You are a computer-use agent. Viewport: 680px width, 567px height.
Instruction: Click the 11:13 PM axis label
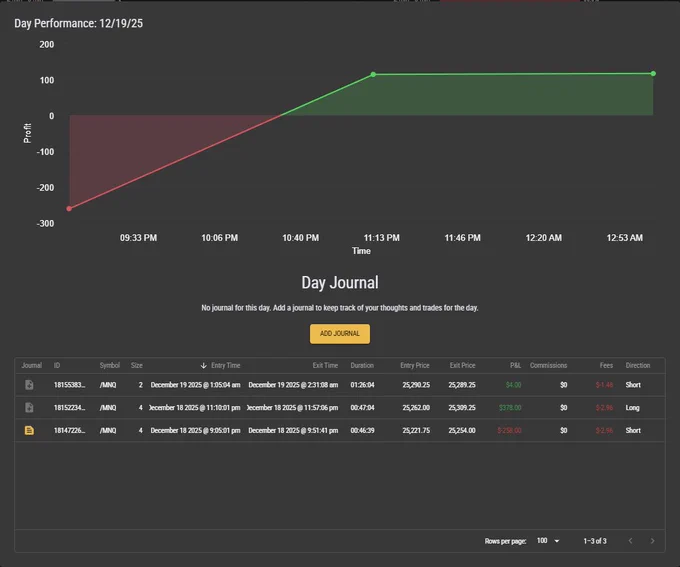(382, 238)
